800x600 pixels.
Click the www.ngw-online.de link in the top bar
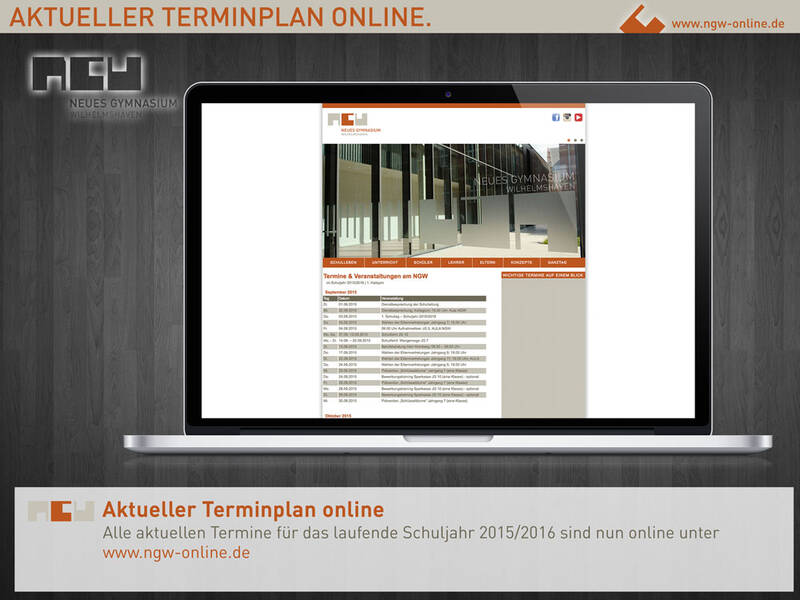click(x=727, y=23)
